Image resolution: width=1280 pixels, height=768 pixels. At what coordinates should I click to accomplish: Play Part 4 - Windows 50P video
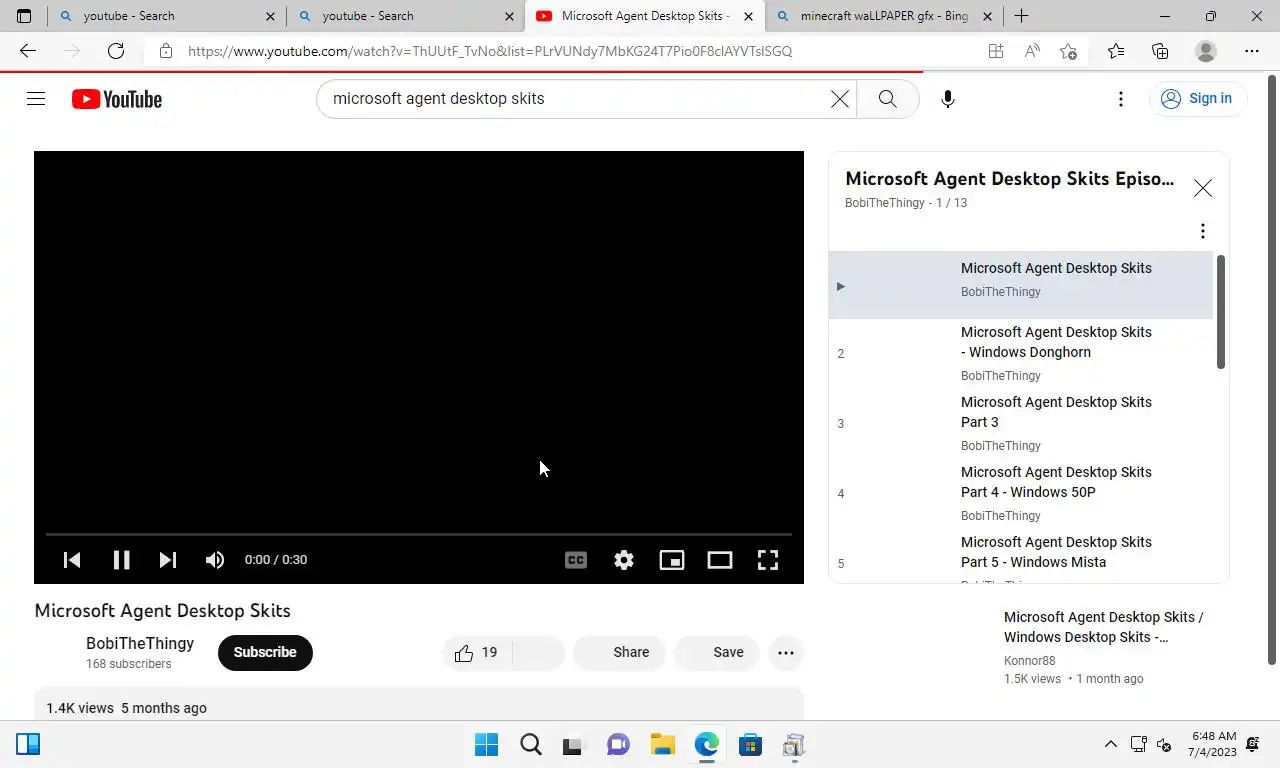click(1021, 493)
